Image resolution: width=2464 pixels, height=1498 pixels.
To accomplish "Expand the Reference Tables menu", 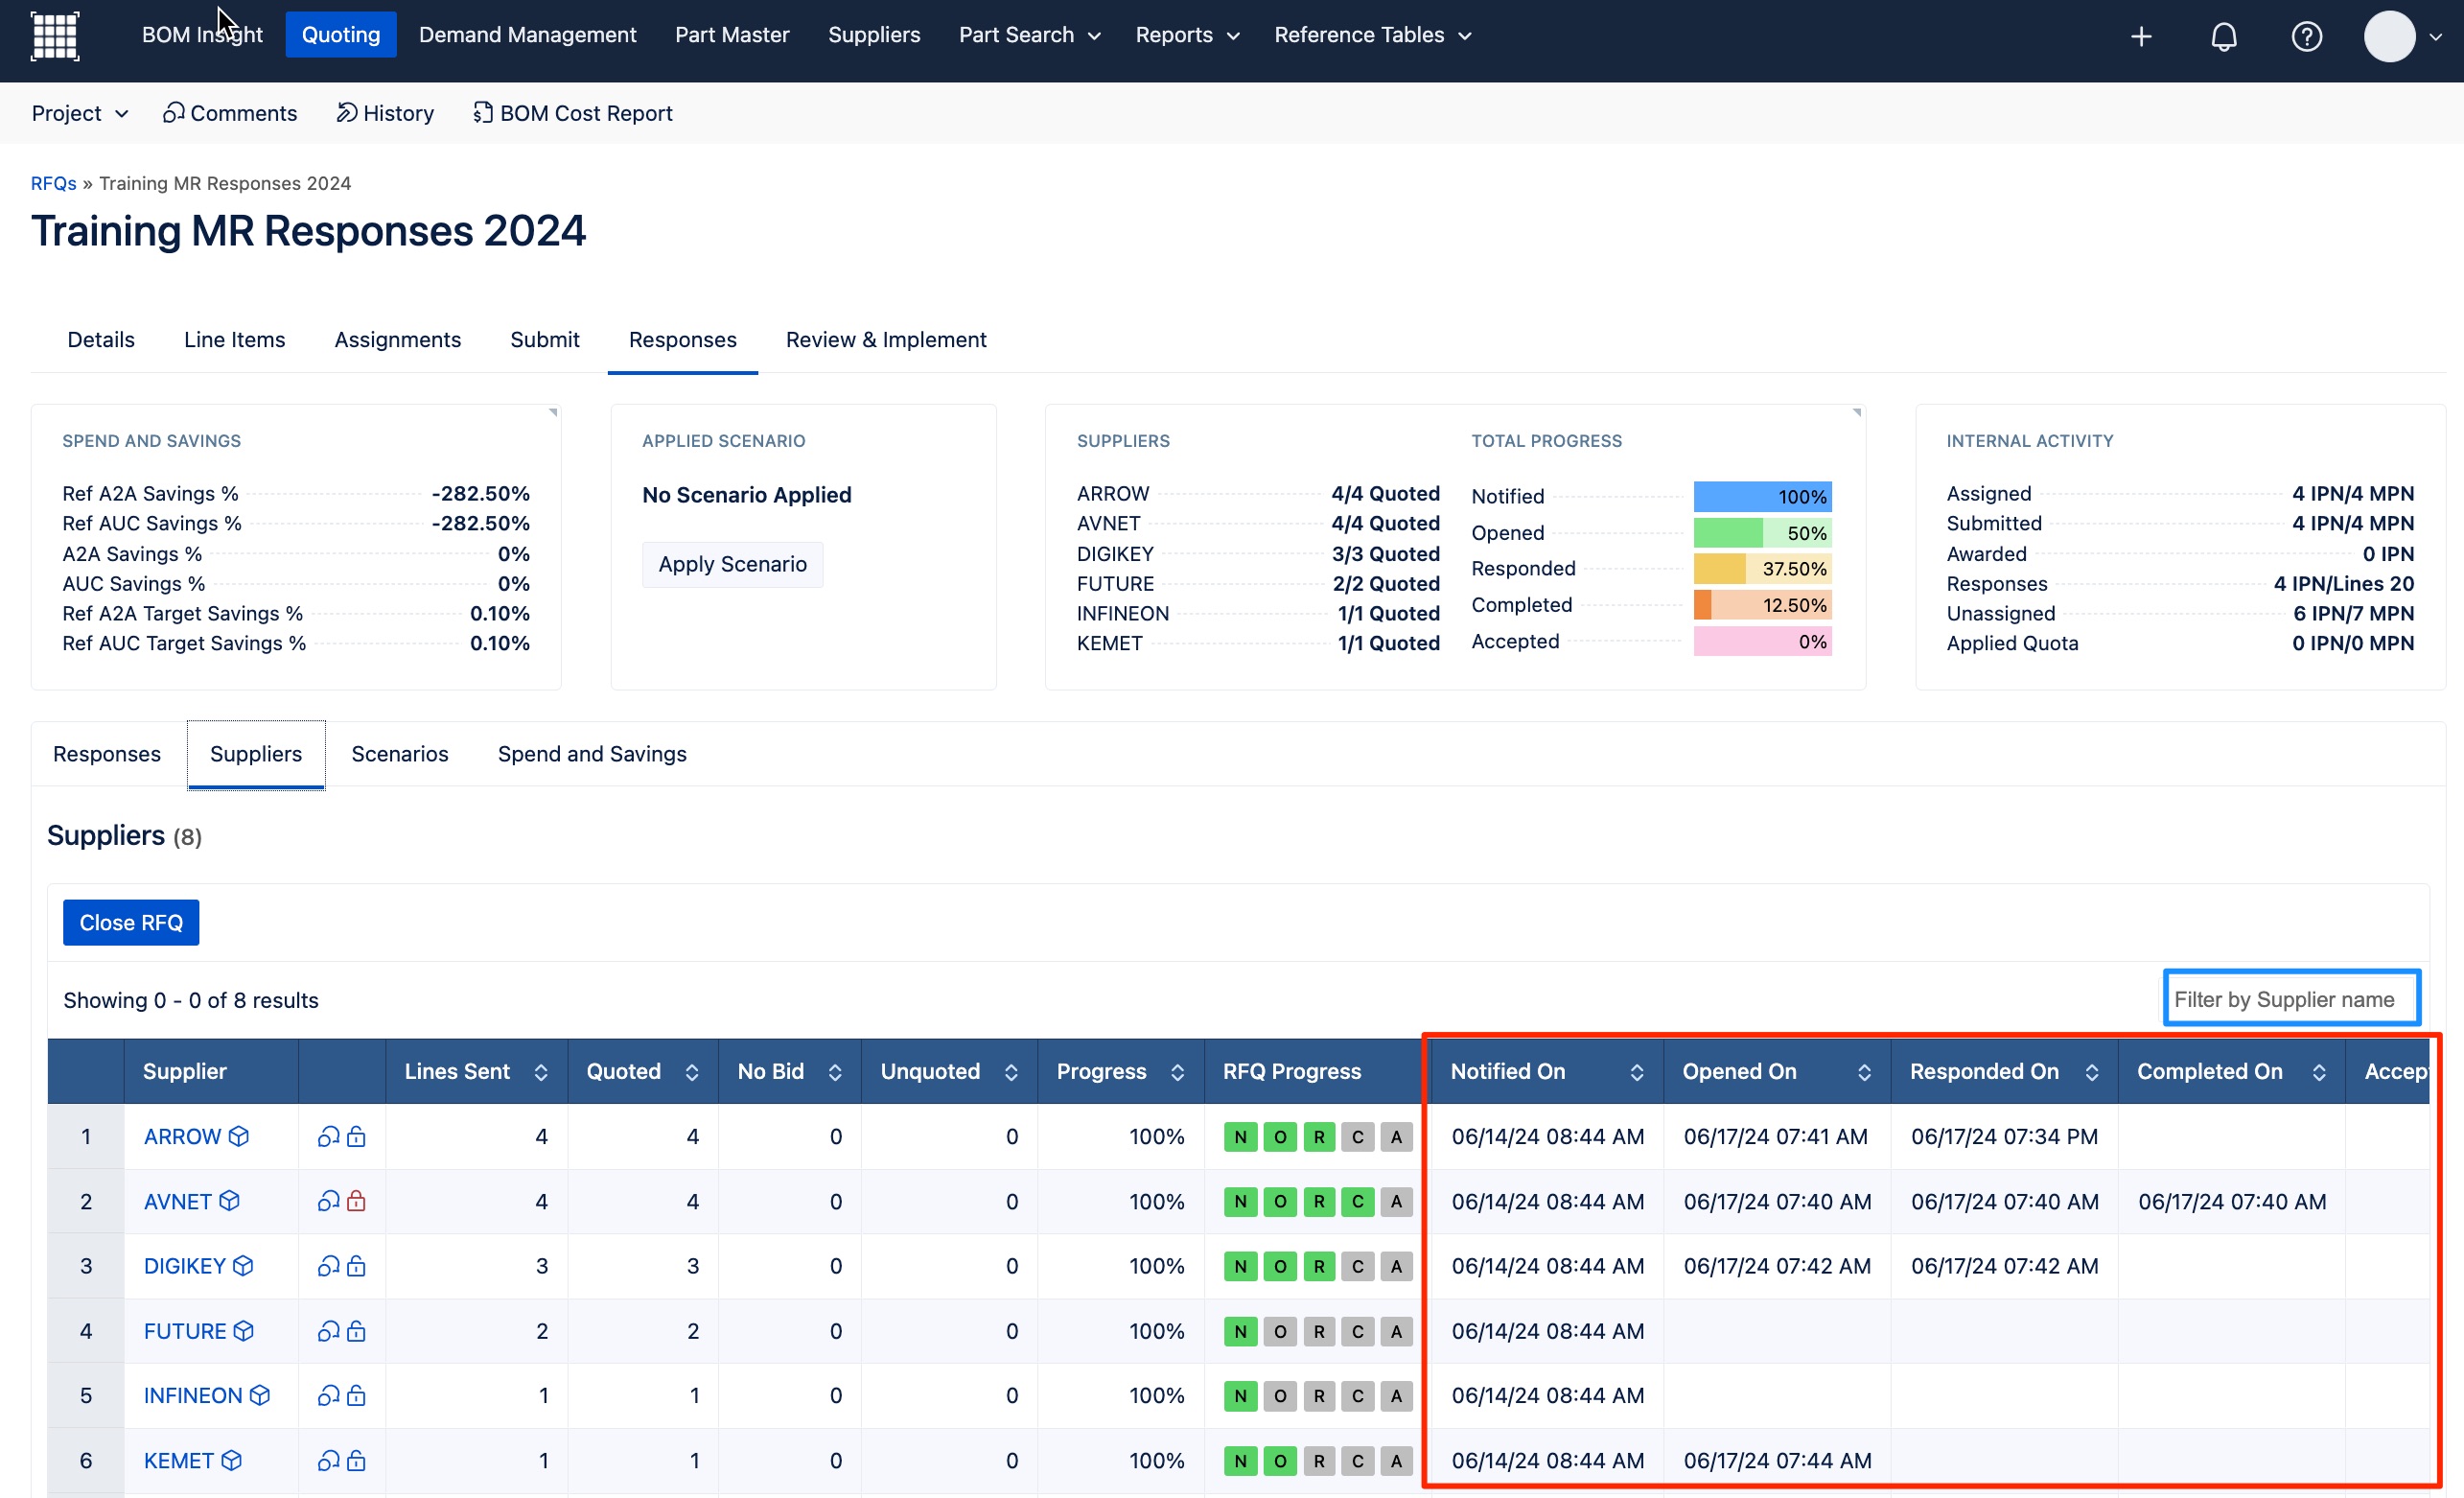I will 1372,35.
